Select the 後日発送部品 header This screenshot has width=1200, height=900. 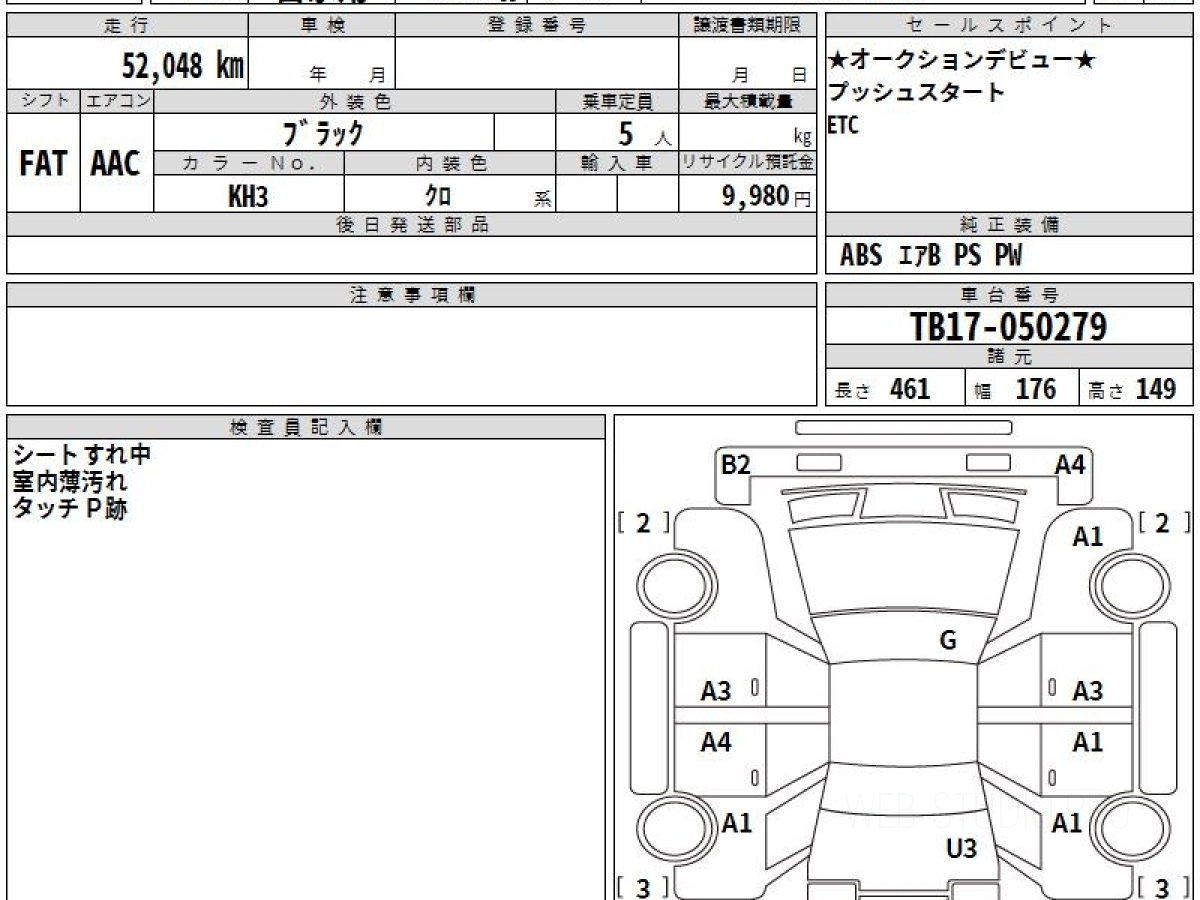click(411, 225)
